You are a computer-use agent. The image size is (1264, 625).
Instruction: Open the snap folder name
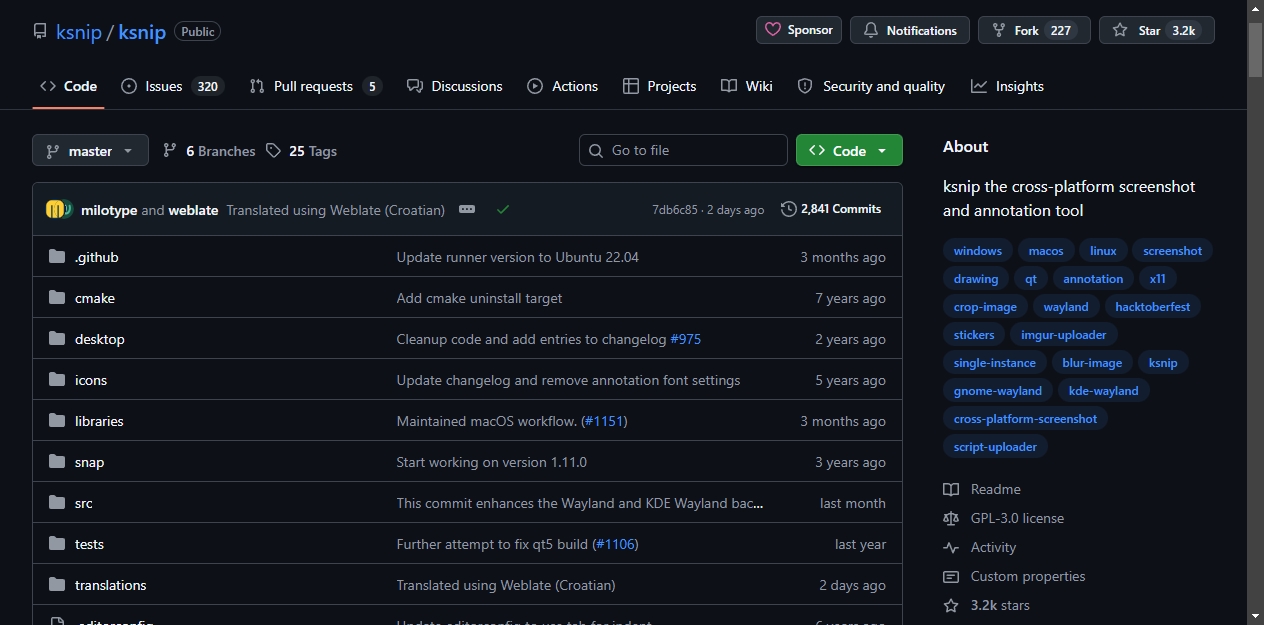coord(89,462)
